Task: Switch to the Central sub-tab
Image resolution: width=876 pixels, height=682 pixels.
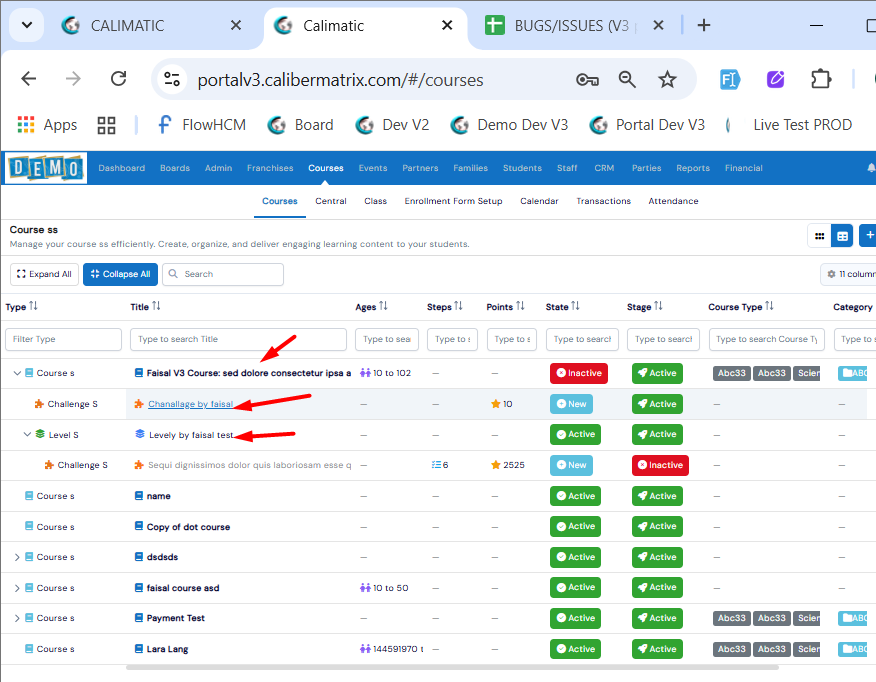Action: point(331,201)
